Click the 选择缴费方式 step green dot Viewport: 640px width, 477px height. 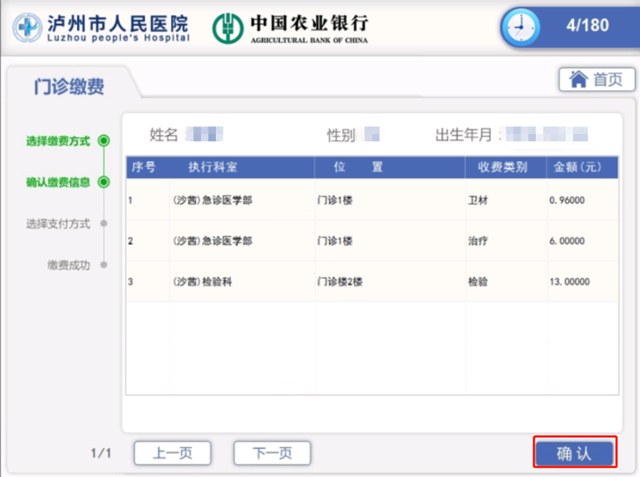click(104, 141)
